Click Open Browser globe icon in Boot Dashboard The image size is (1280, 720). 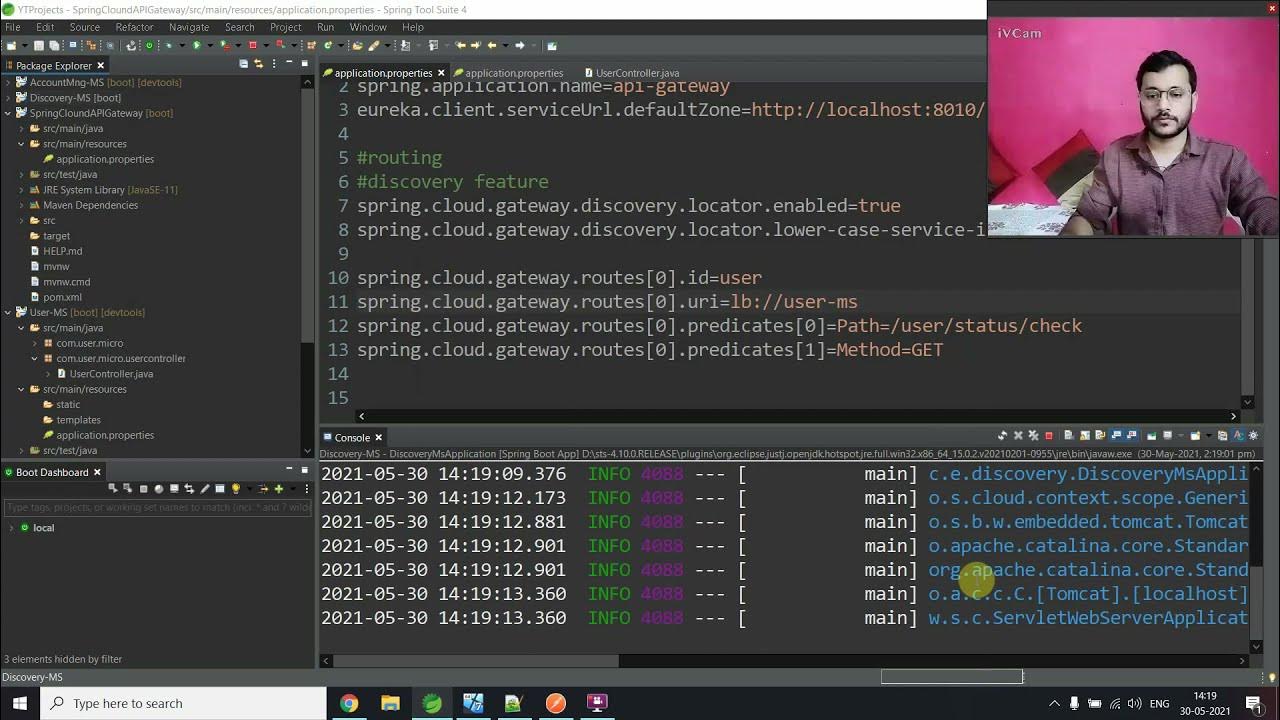159,488
